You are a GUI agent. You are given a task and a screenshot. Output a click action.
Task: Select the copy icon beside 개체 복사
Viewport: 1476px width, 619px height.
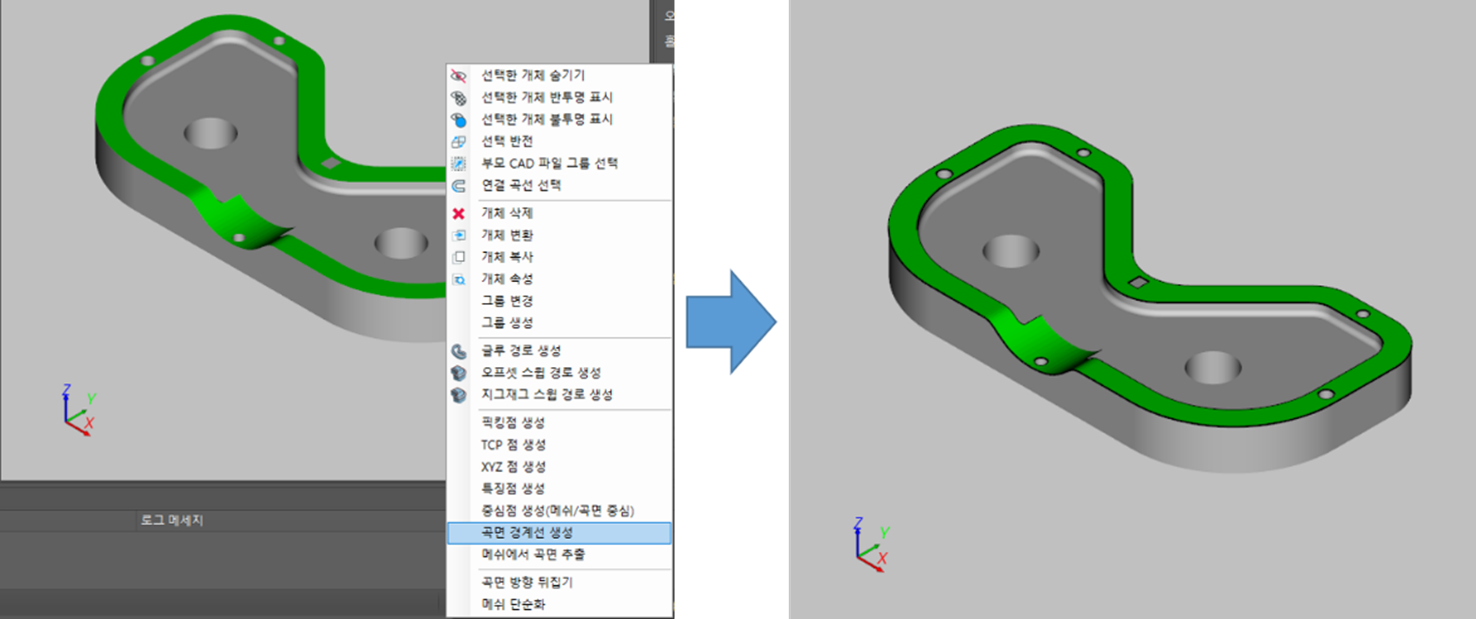tap(457, 257)
